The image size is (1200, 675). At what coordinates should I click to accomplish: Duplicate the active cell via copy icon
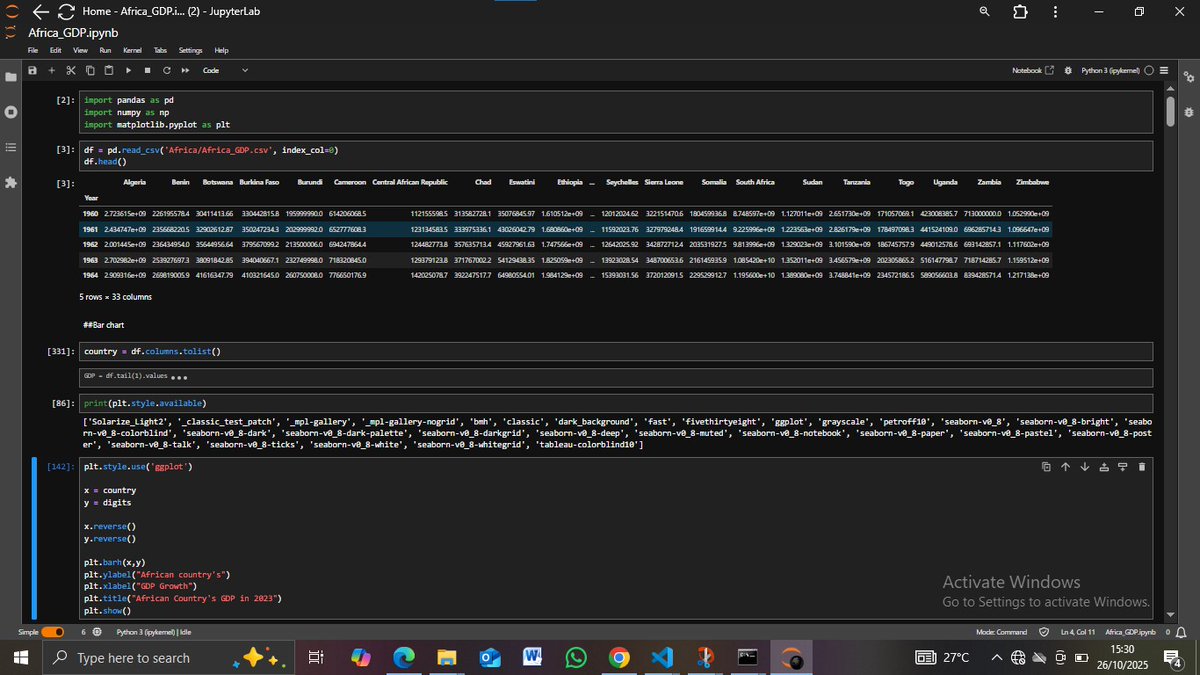click(x=1045, y=466)
